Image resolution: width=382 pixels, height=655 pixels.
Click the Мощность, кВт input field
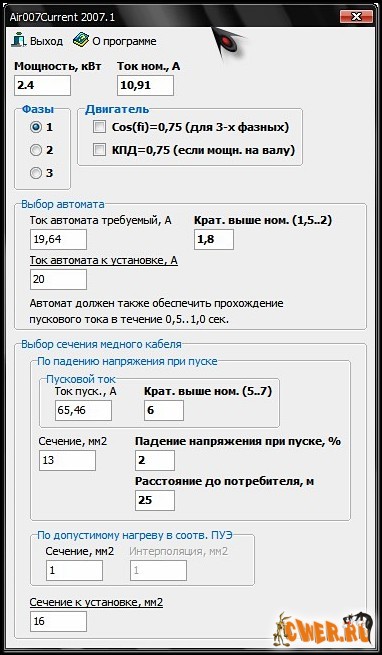click(x=42, y=86)
